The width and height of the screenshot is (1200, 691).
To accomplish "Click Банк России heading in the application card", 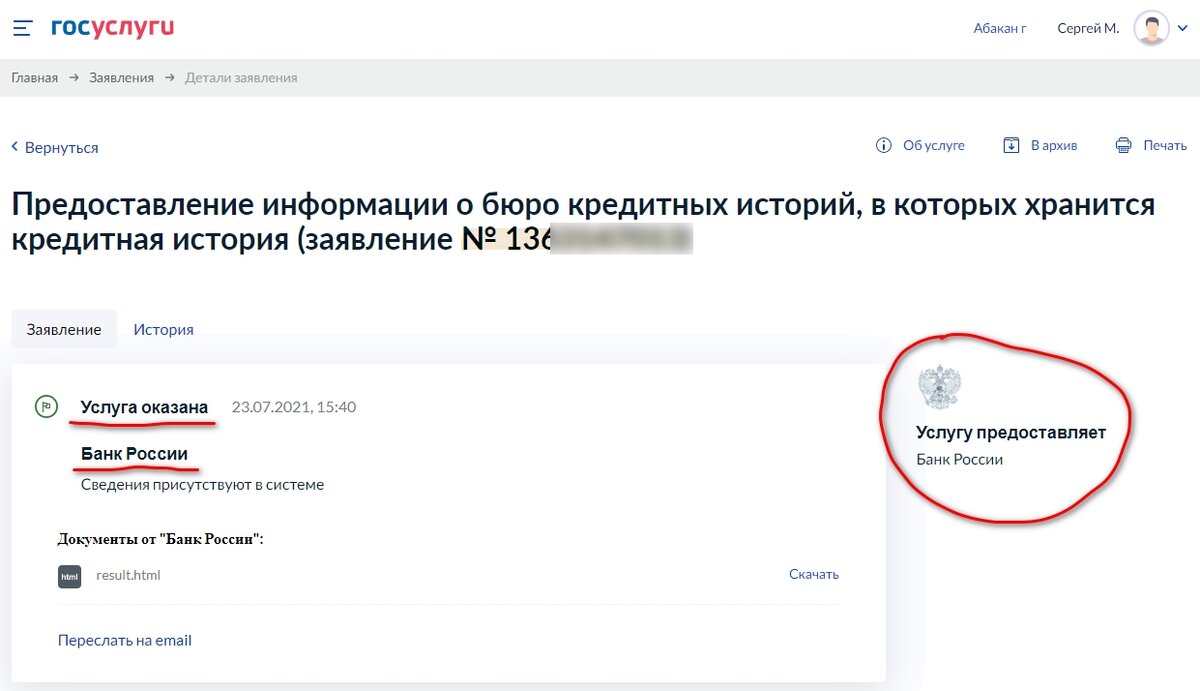I will click(135, 454).
